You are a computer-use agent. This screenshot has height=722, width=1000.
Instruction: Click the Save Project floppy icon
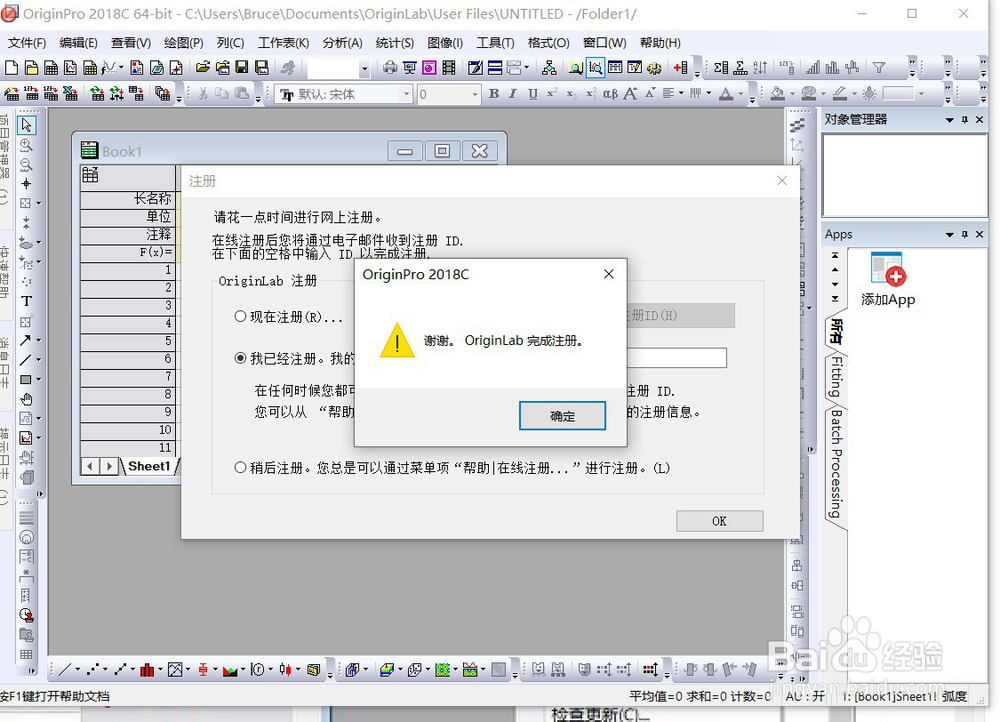click(242, 68)
